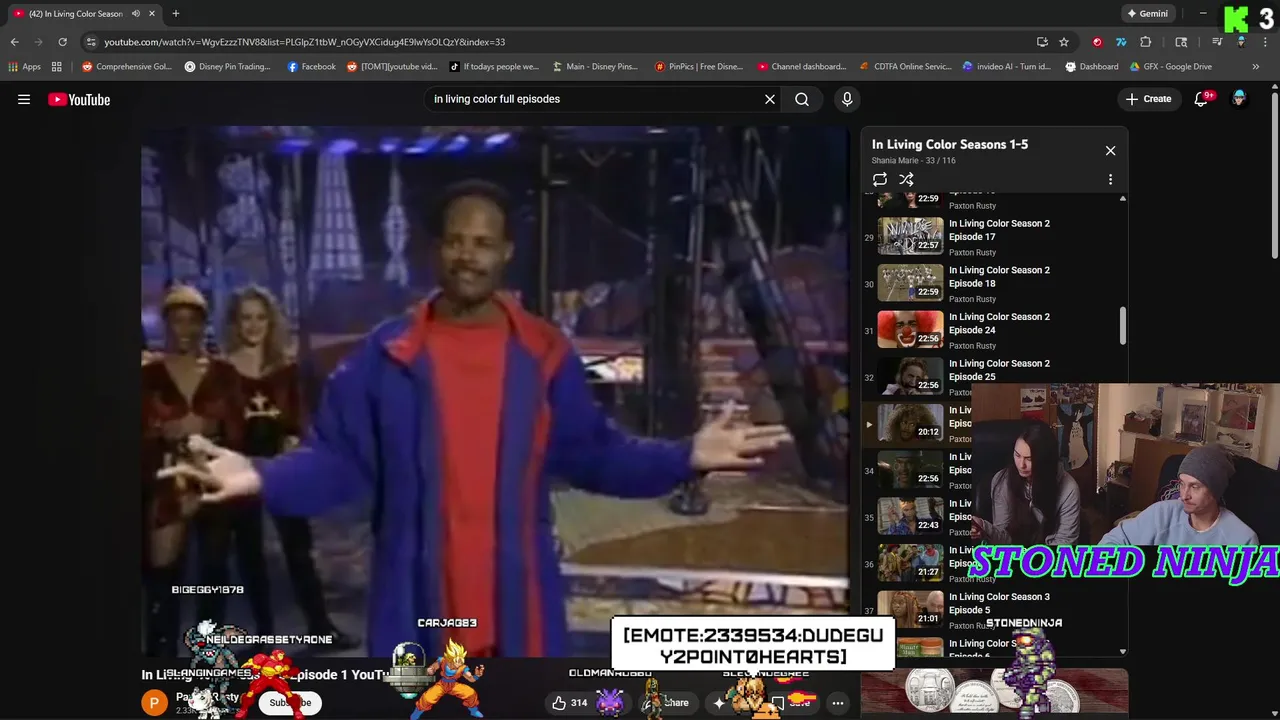Open Chrome extensions puzzle icon
1280x720 pixels.
point(1146,42)
